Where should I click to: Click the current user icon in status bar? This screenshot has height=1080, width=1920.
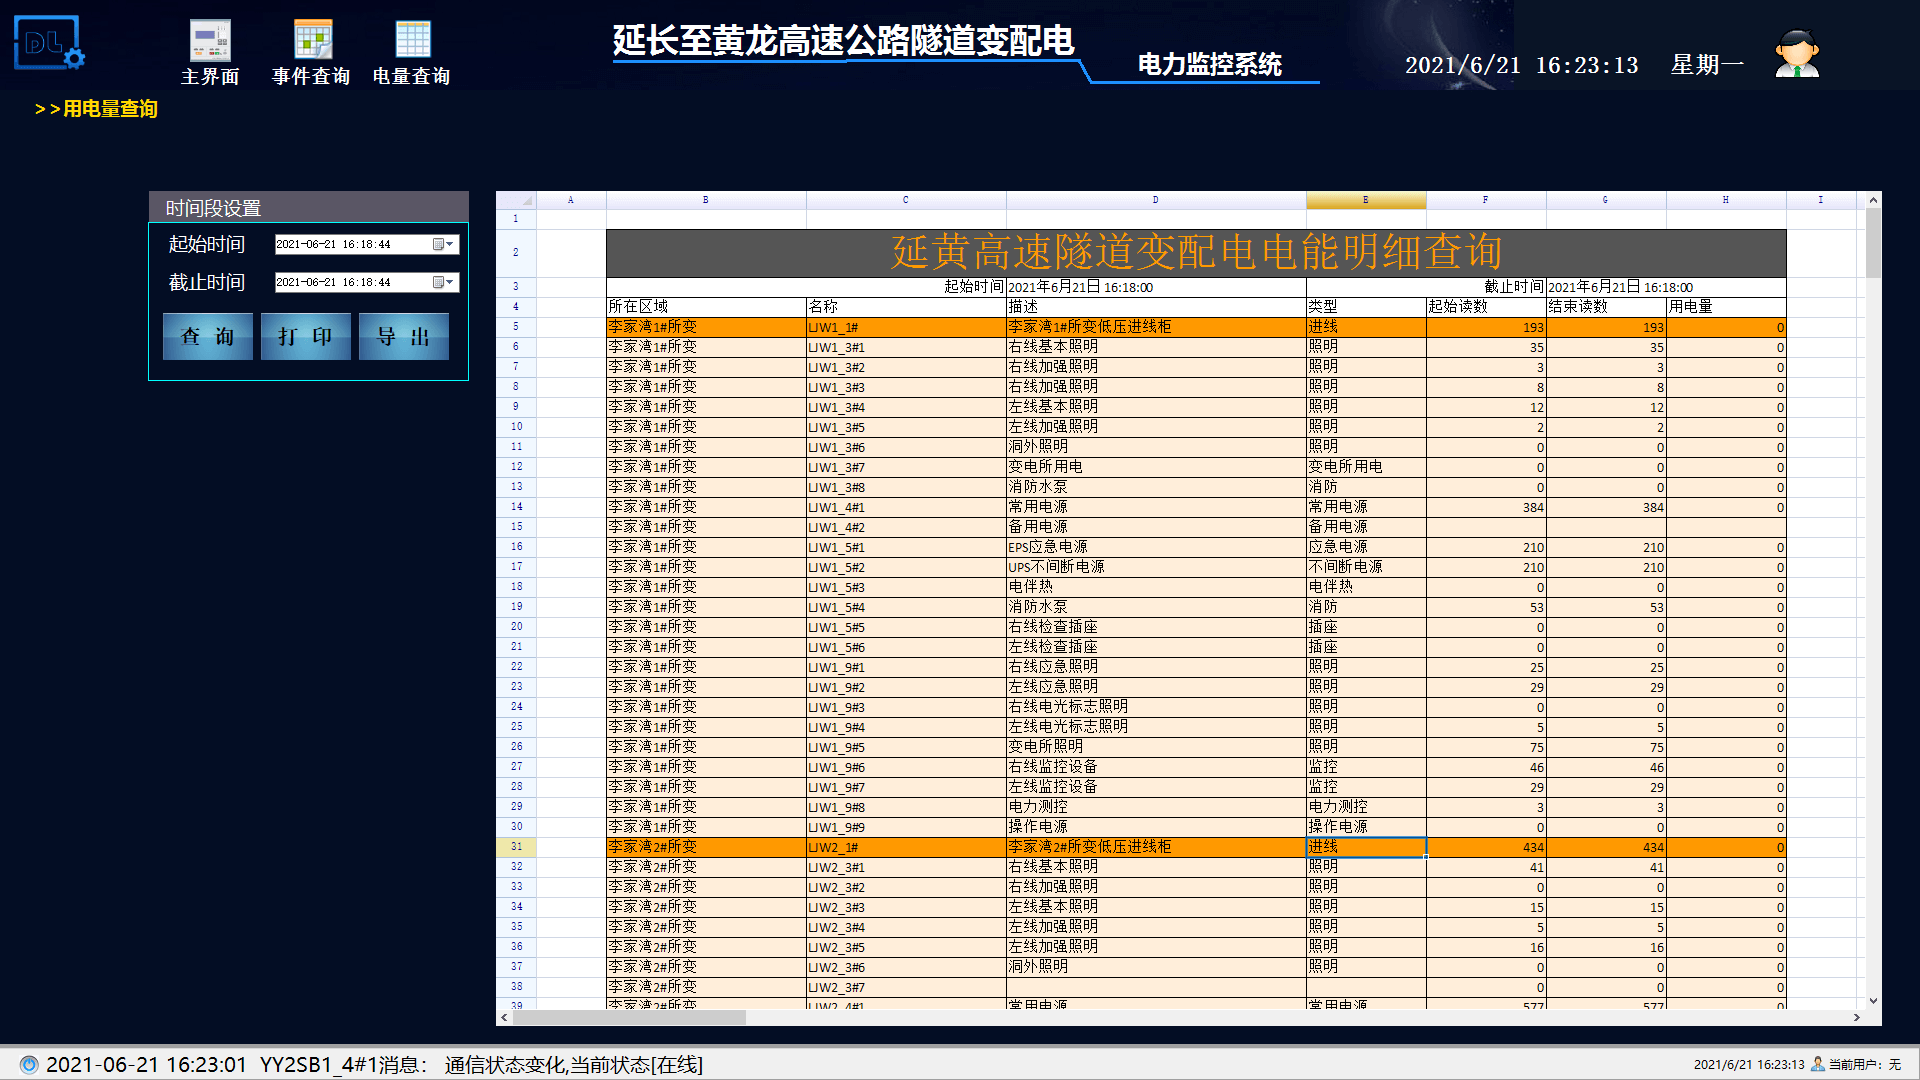(1818, 1064)
